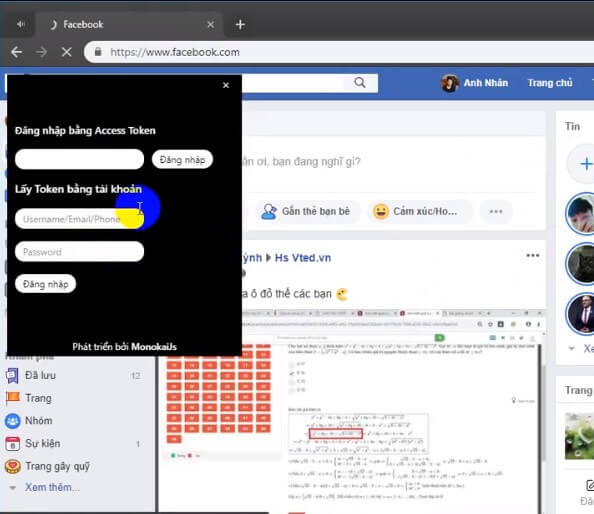Open the first story avatar
The height and width of the screenshot is (514, 594).
point(580,214)
